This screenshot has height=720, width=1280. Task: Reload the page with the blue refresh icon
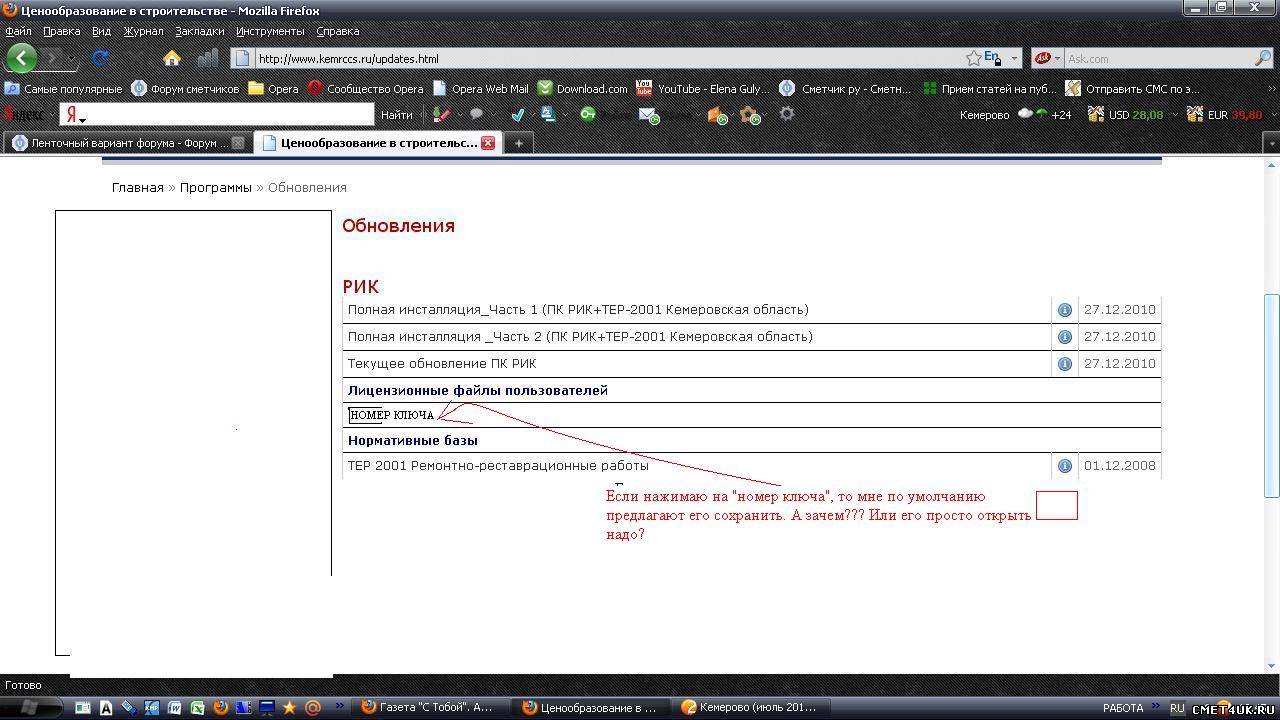coord(100,58)
